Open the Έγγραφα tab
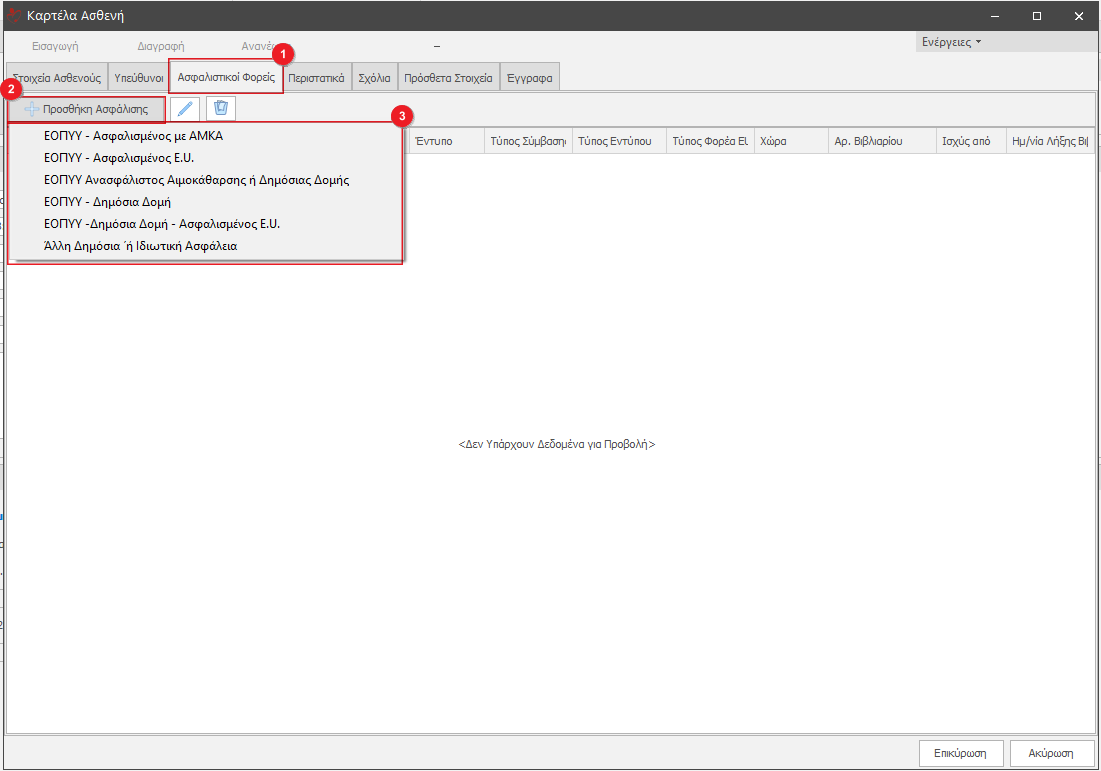 pos(530,77)
